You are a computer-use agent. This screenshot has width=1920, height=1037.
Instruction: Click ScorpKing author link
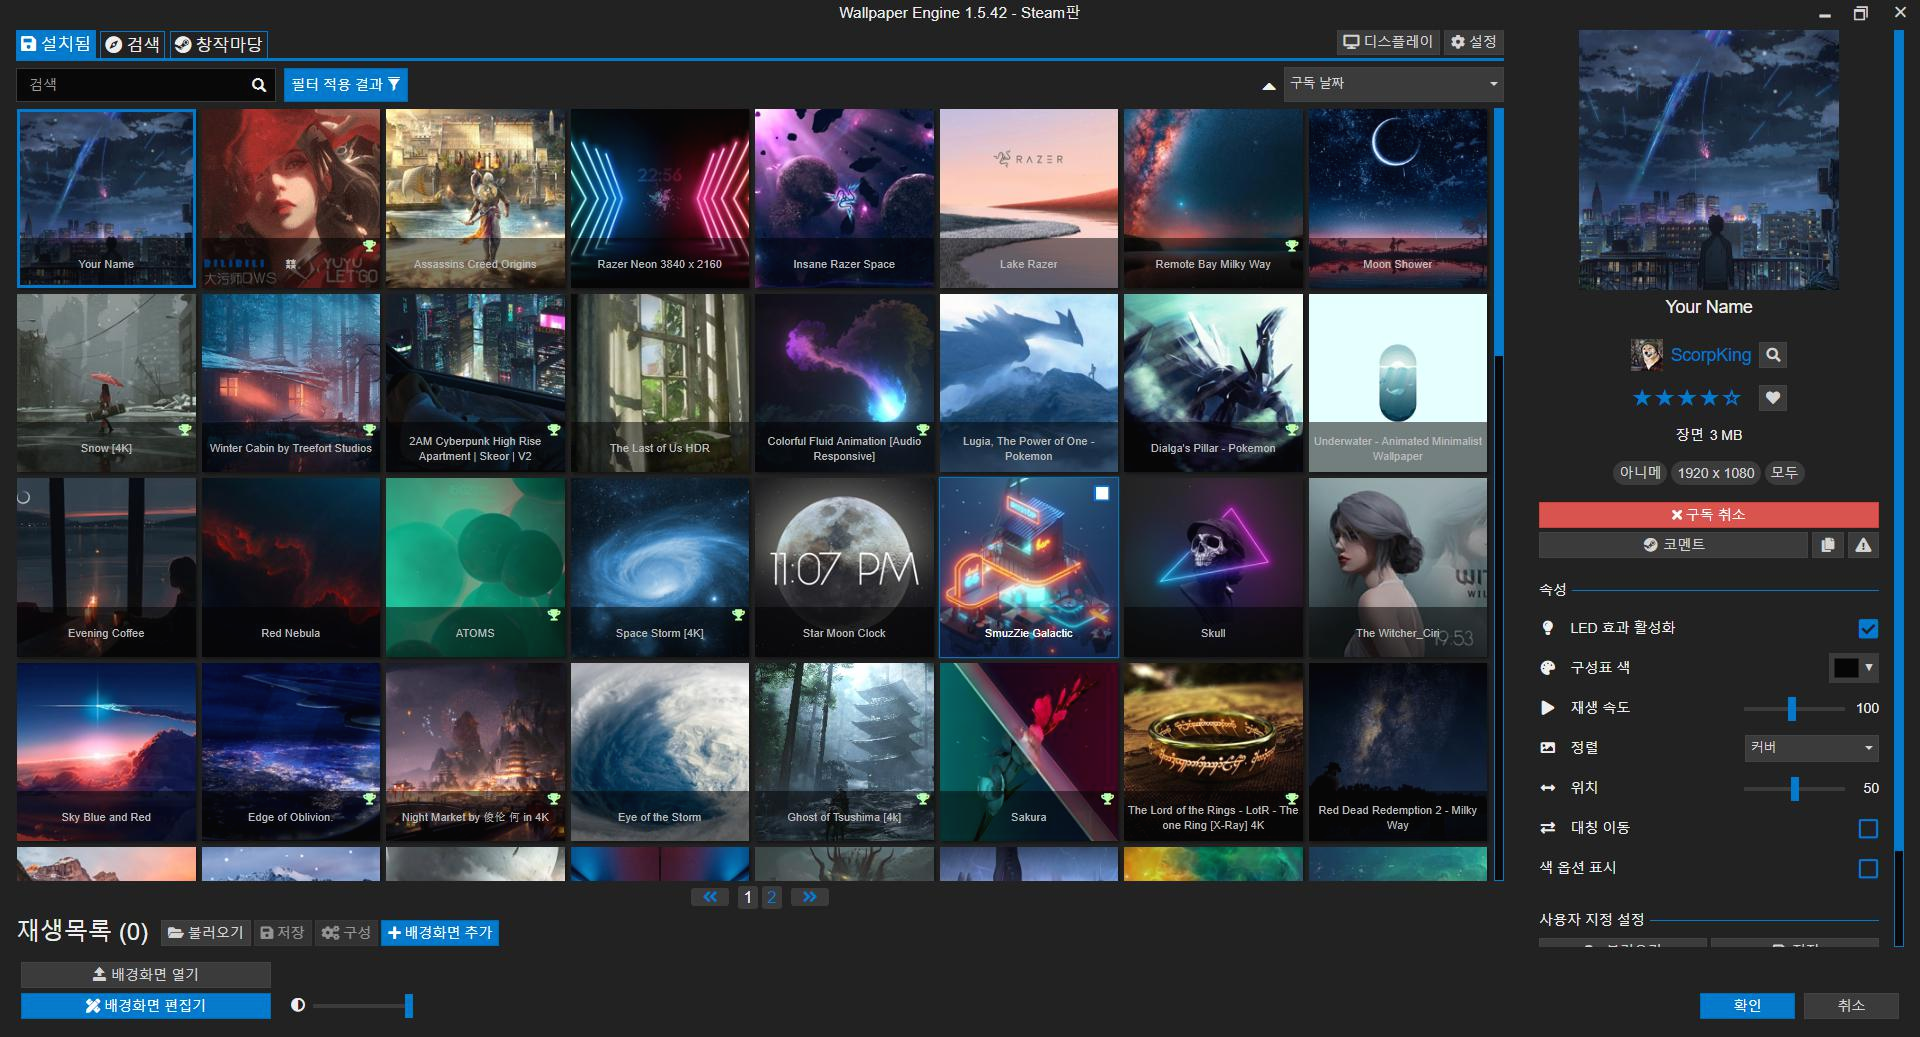(x=1711, y=355)
